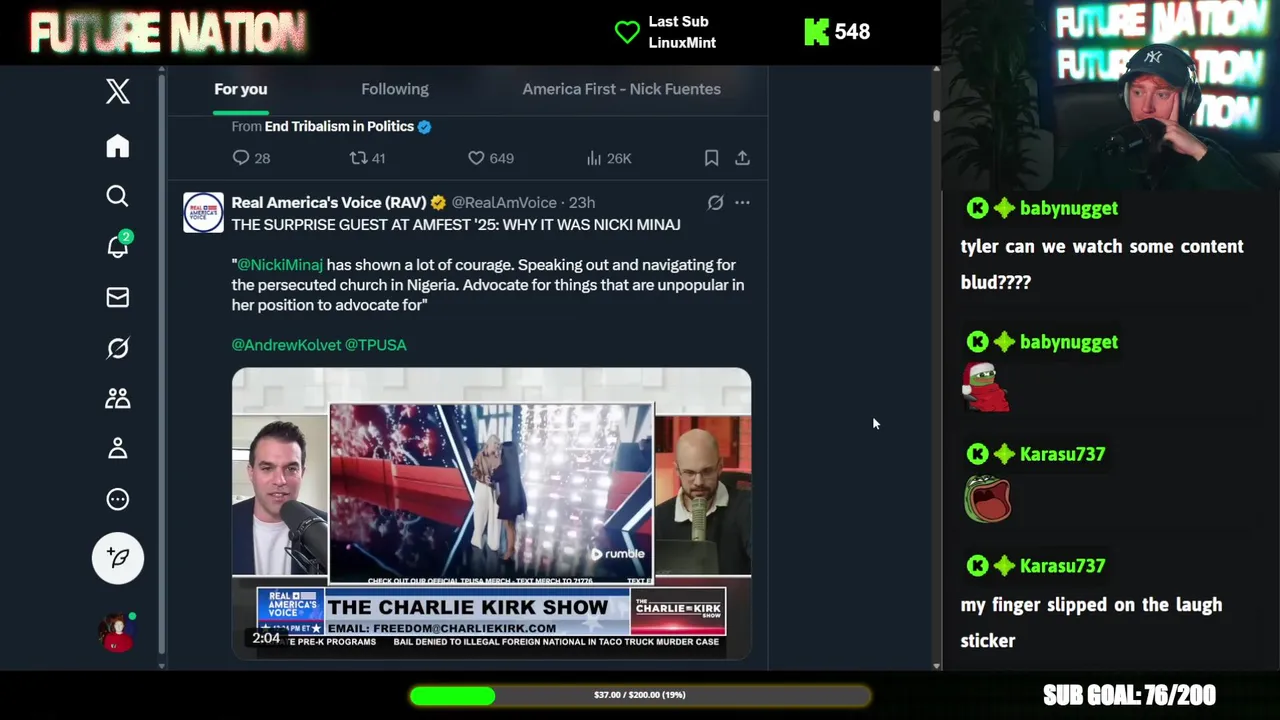Click Grok explain icon on RAV post
The width and height of the screenshot is (1280, 720).
(x=715, y=202)
